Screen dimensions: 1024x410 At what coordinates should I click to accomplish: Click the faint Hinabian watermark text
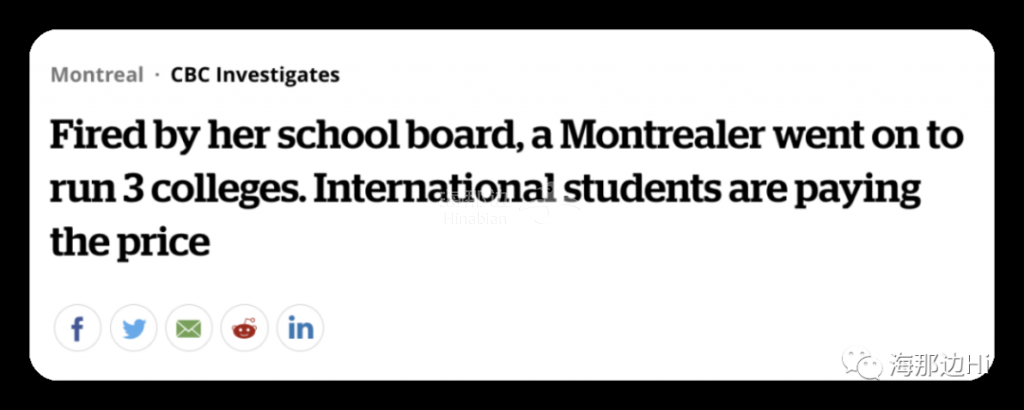click(475, 219)
